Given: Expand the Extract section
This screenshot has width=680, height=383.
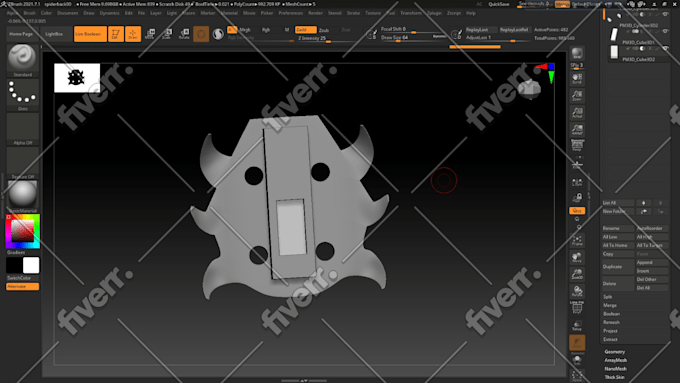Looking at the screenshot, I should pyautogui.click(x=610, y=339).
